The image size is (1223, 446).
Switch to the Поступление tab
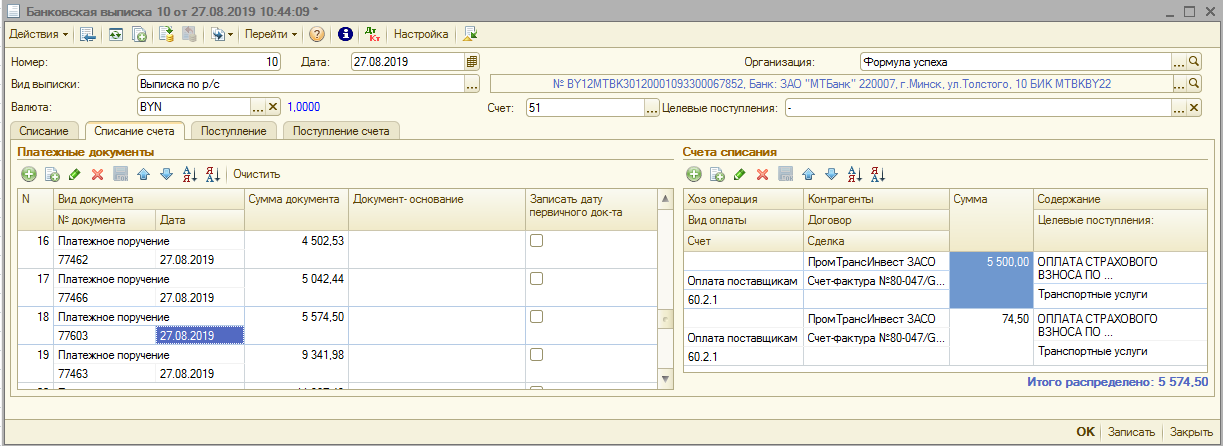233,131
